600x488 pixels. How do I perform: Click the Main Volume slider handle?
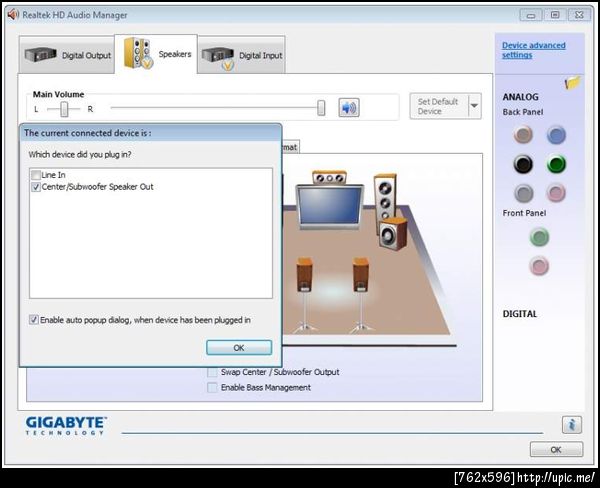tap(321, 108)
